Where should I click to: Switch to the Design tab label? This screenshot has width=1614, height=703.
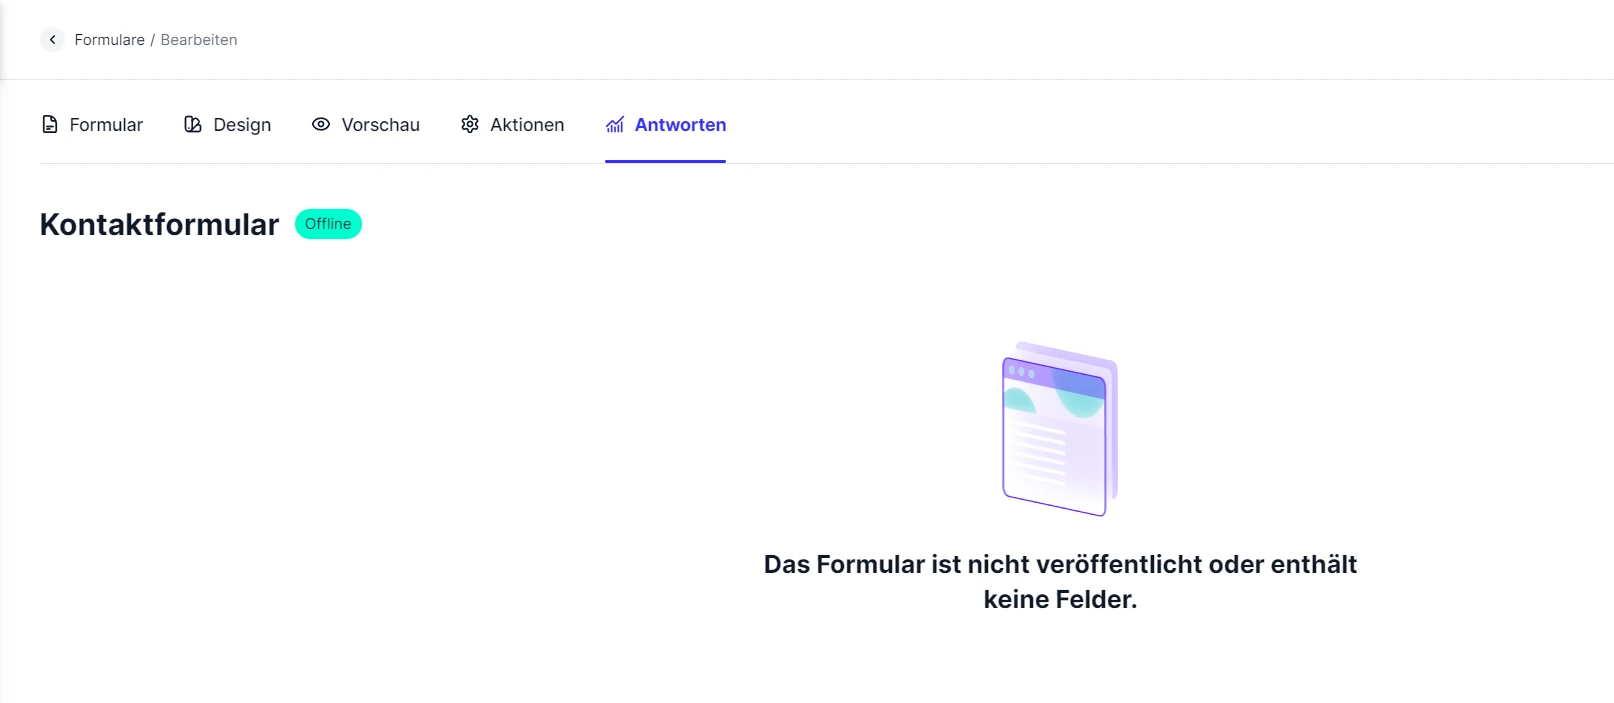242,125
